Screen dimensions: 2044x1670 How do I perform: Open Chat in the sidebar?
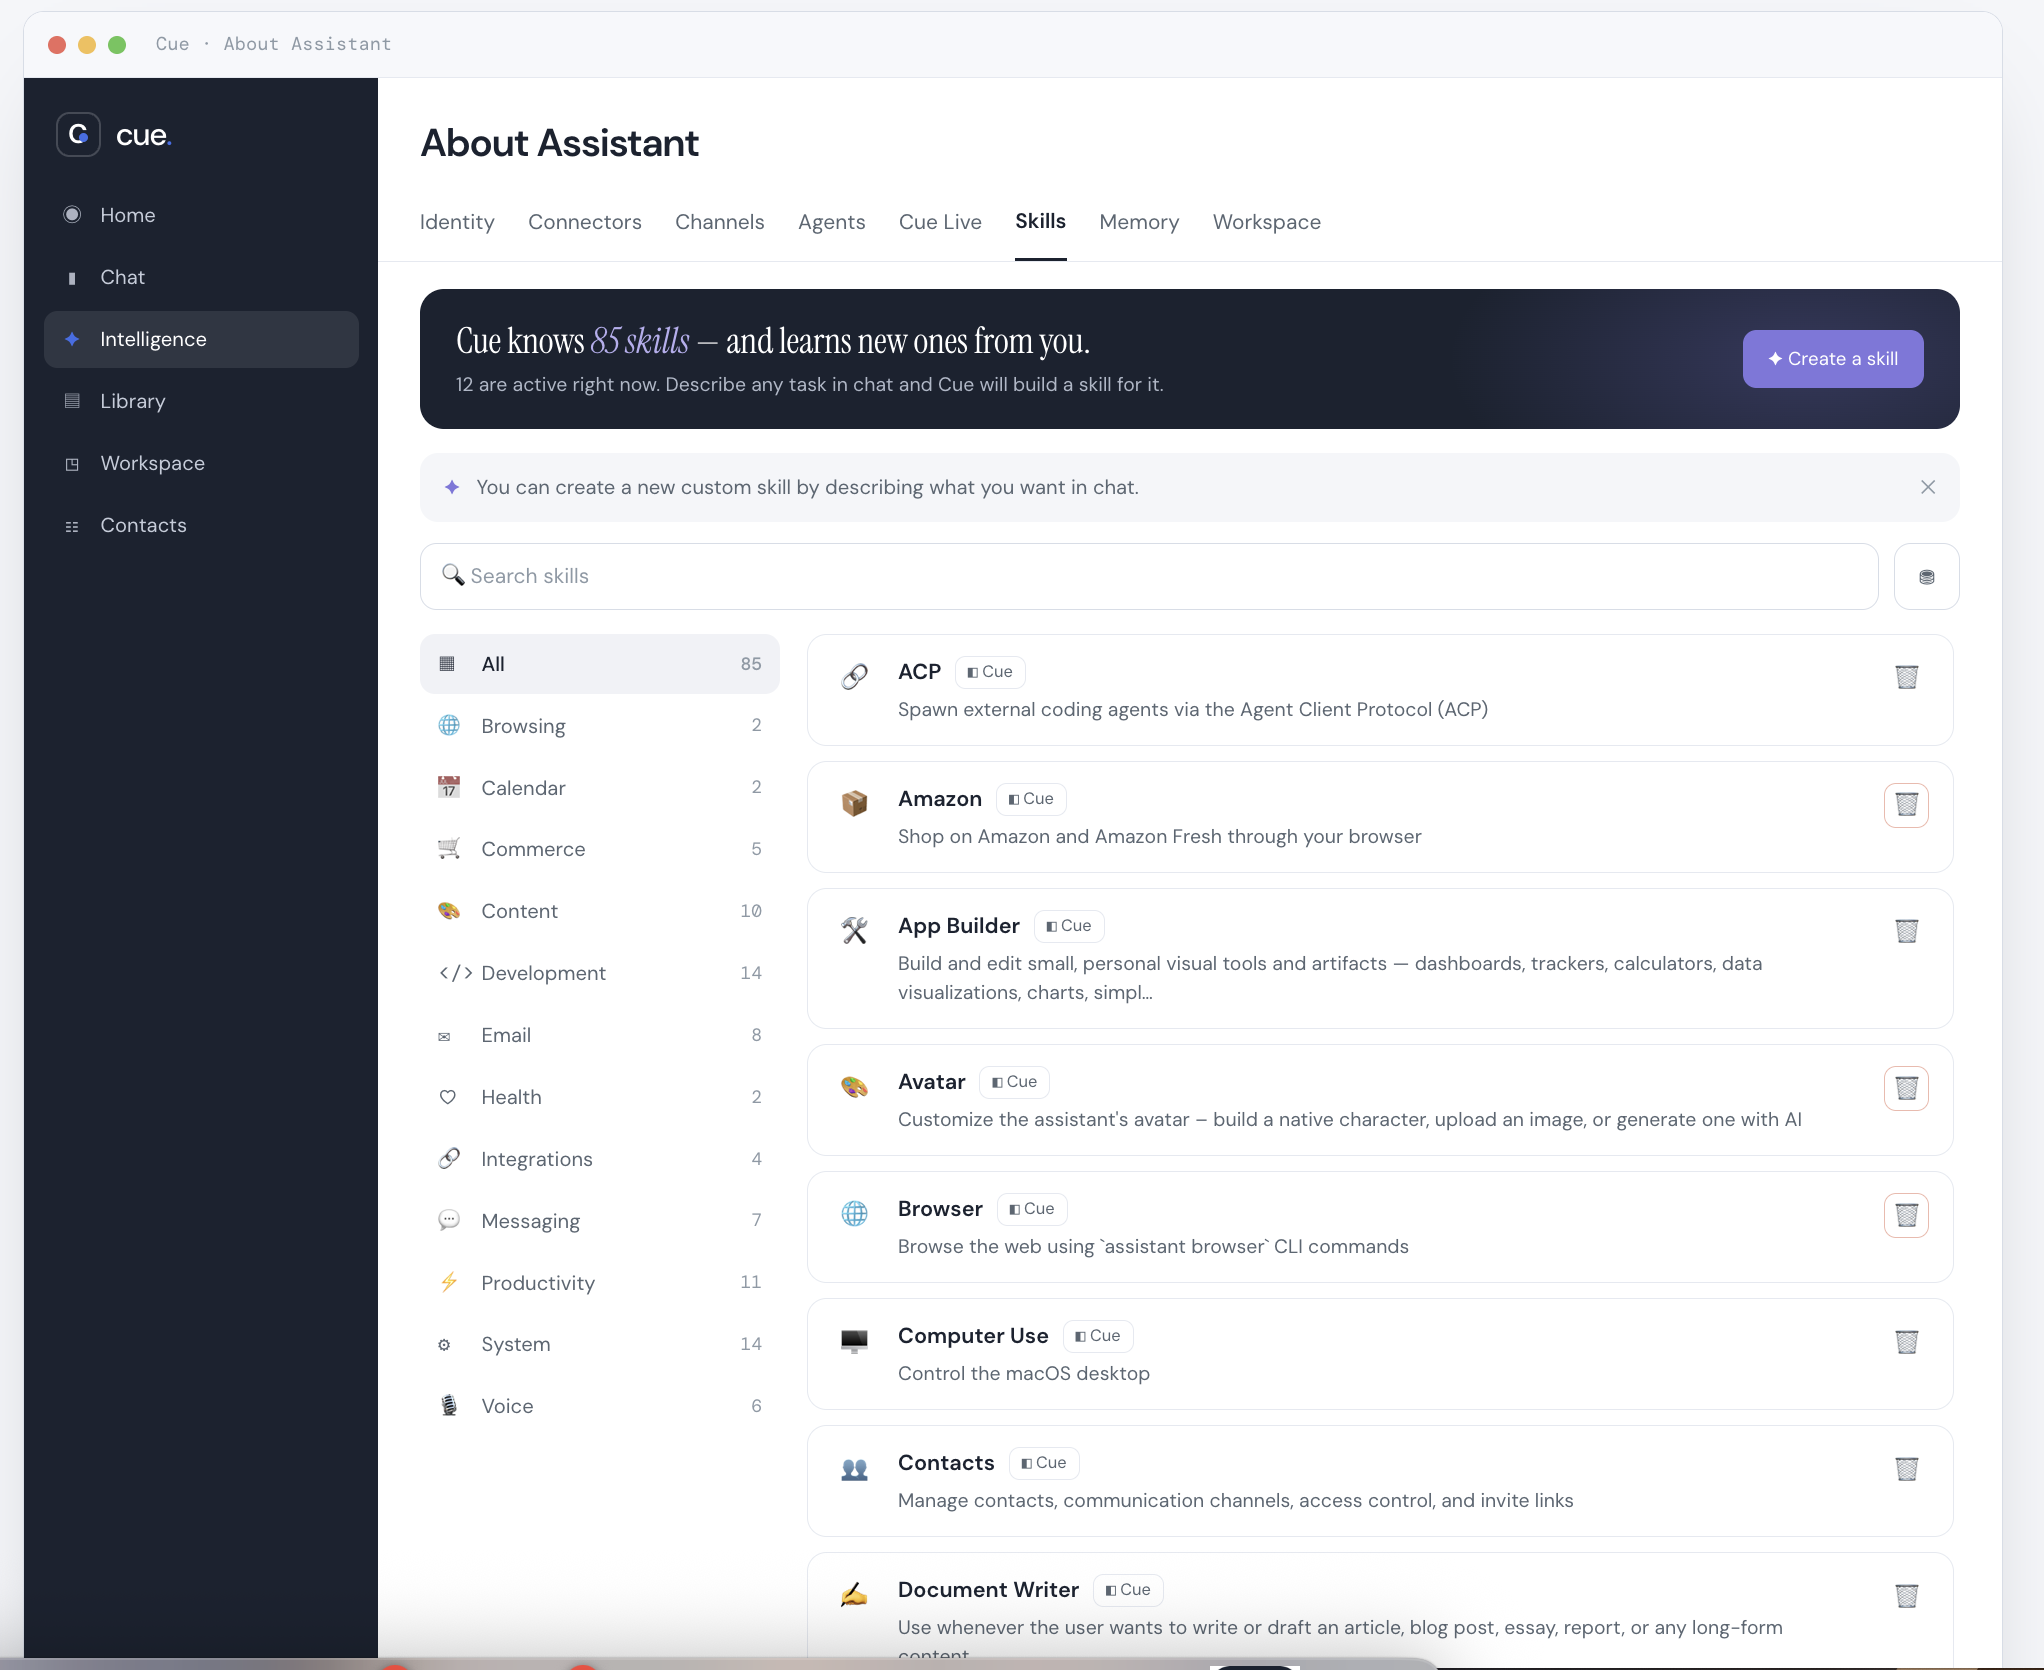pos(201,277)
